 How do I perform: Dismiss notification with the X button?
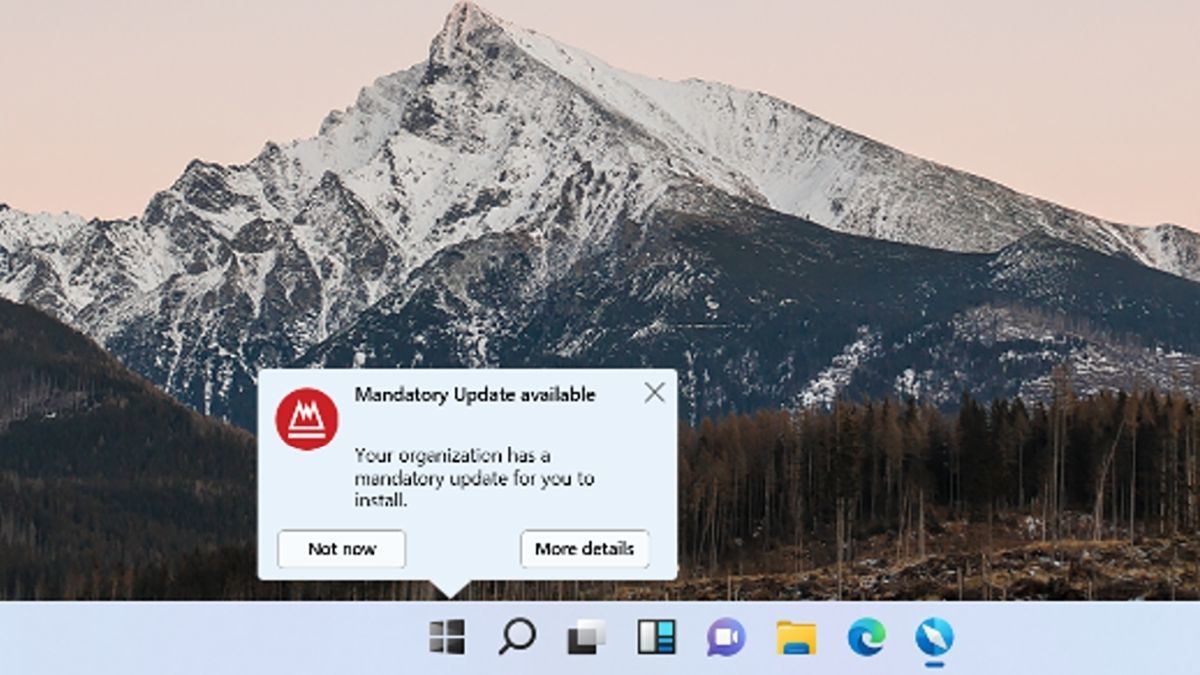pos(654,392)
